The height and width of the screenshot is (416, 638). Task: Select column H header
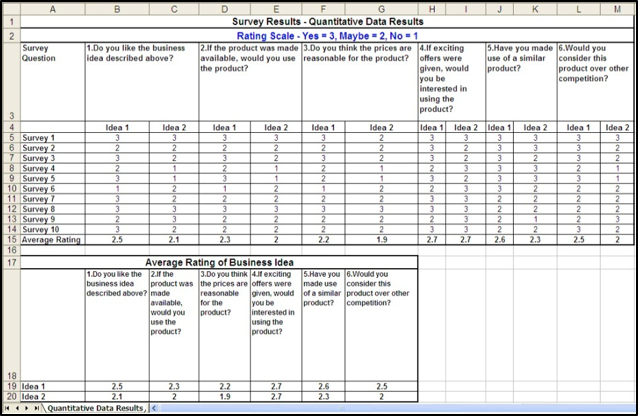click(x=432, y=9)
